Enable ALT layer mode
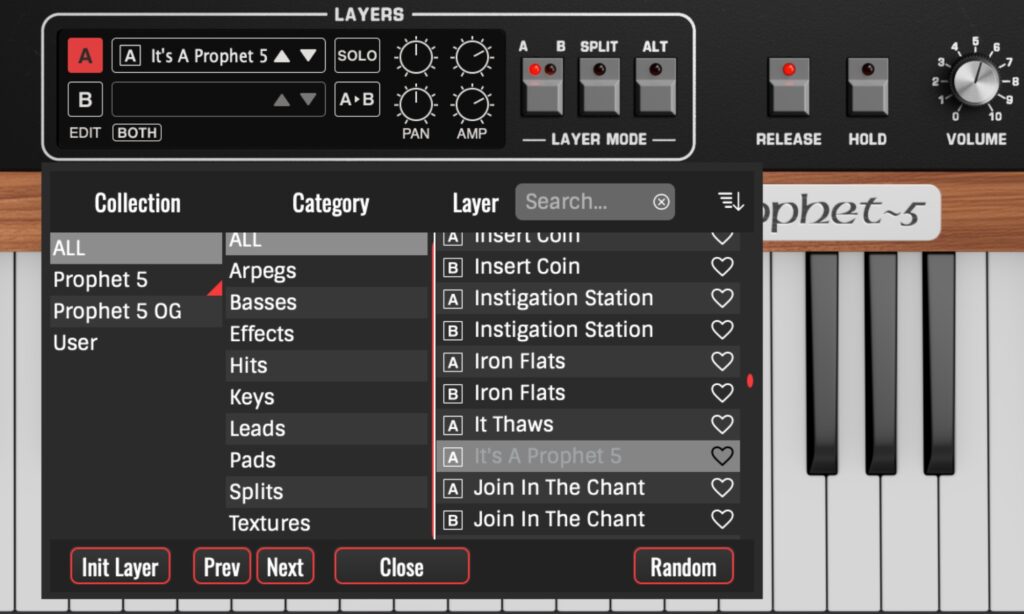Viewport: 1024px width, 614px height. click(656, 87)
